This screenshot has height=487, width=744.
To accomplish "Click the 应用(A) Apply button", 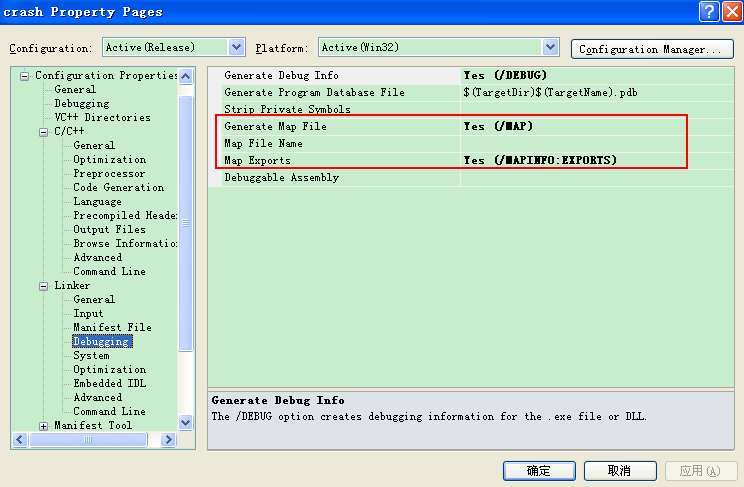I will tap(701, 471).
